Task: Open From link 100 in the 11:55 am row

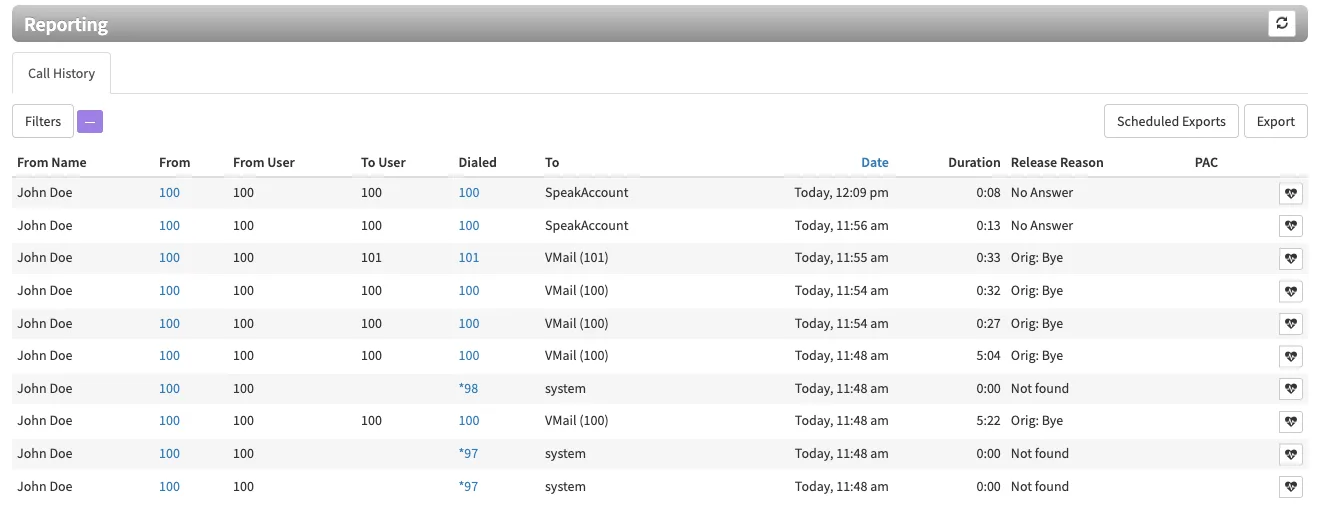Action: pyautogui.click(x=169, y=257)
